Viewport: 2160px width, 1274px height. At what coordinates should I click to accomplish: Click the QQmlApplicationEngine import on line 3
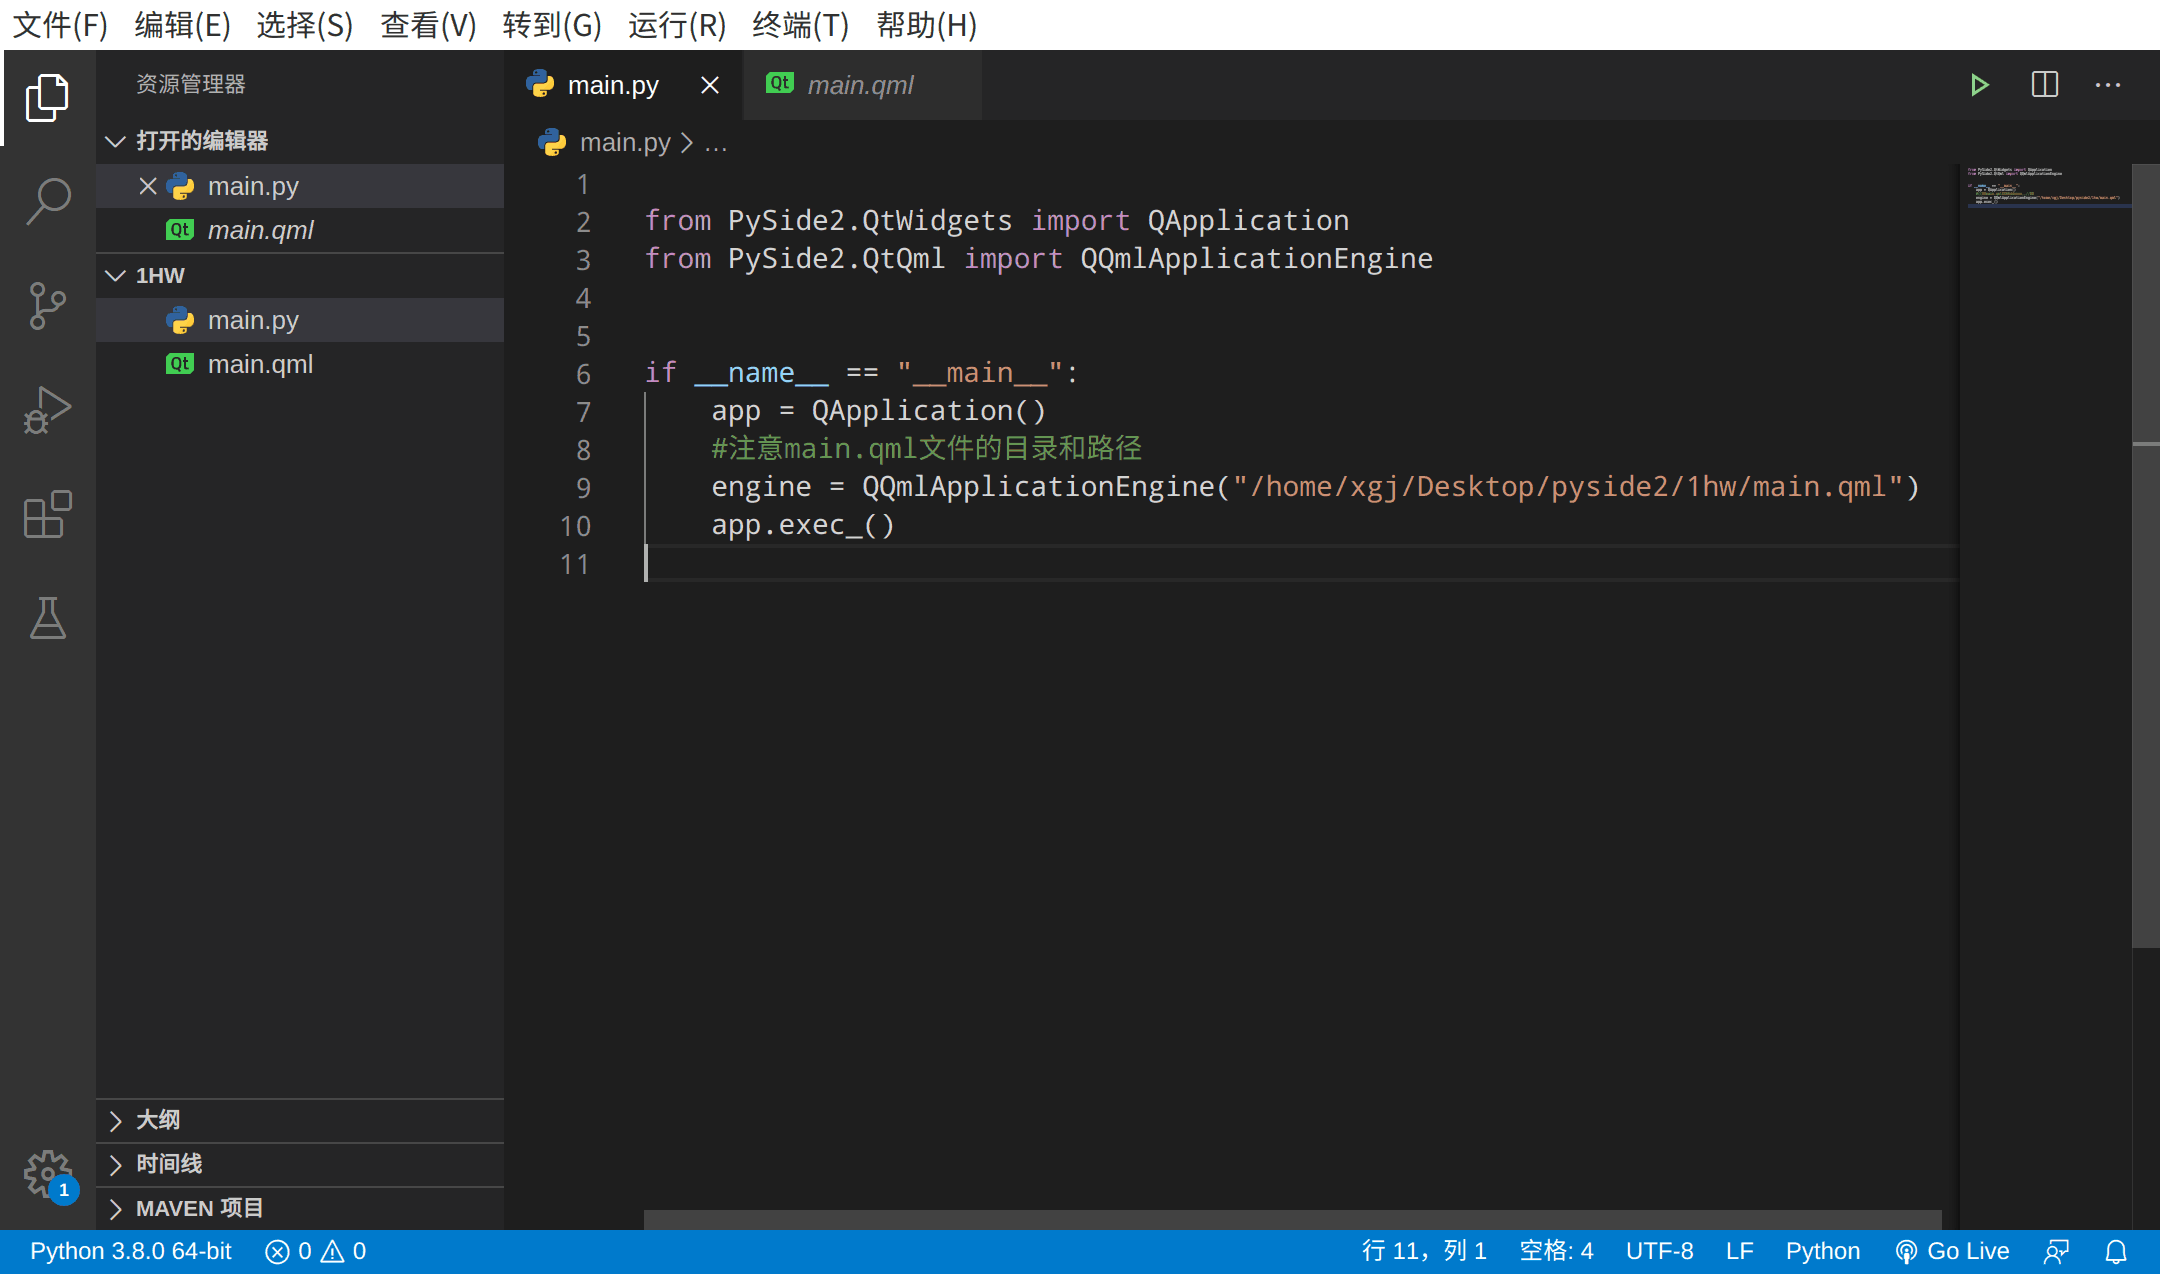click(1256, 259)
